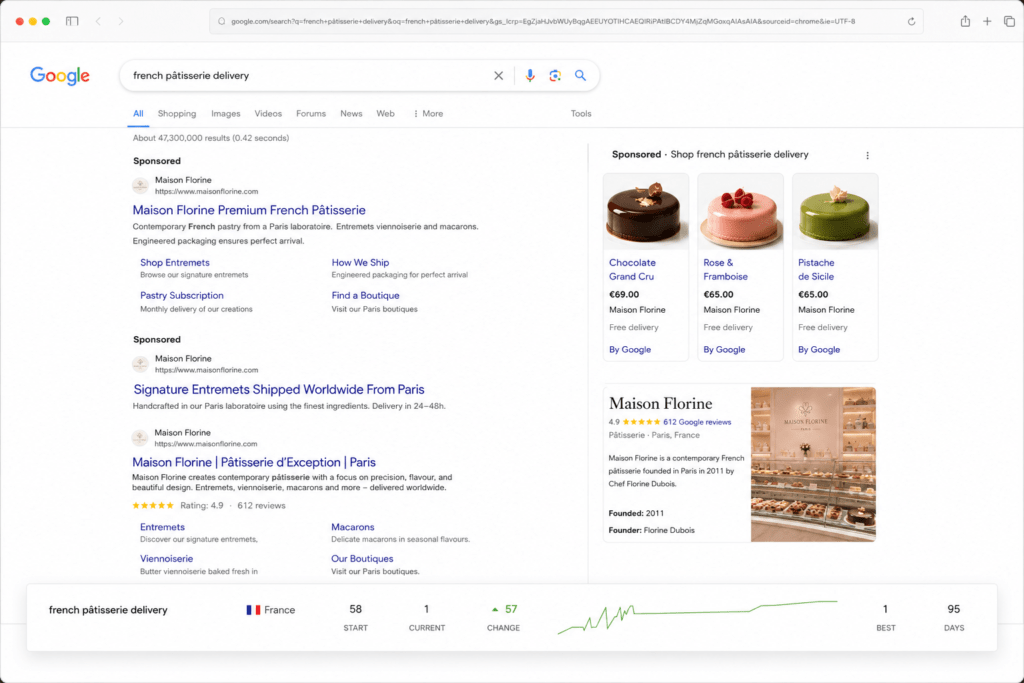Click By Google under Chocolate Grand Cru
Screen dimensions: 1024x683
(630, 350)
